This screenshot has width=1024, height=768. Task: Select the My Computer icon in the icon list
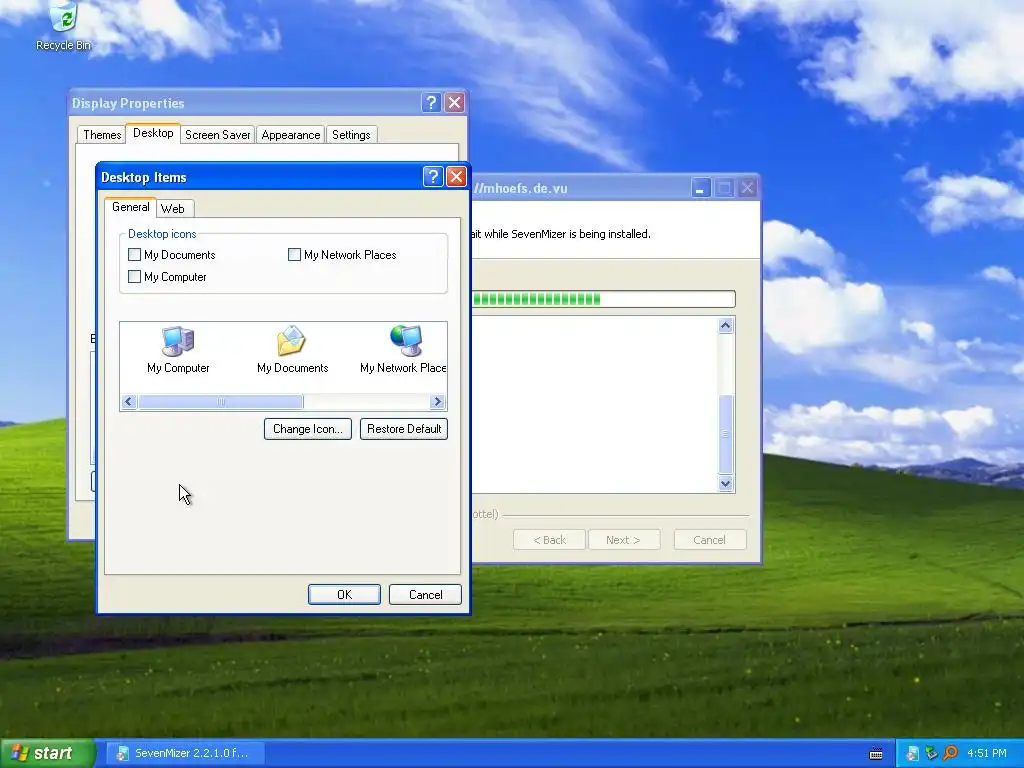coord(178,351)
